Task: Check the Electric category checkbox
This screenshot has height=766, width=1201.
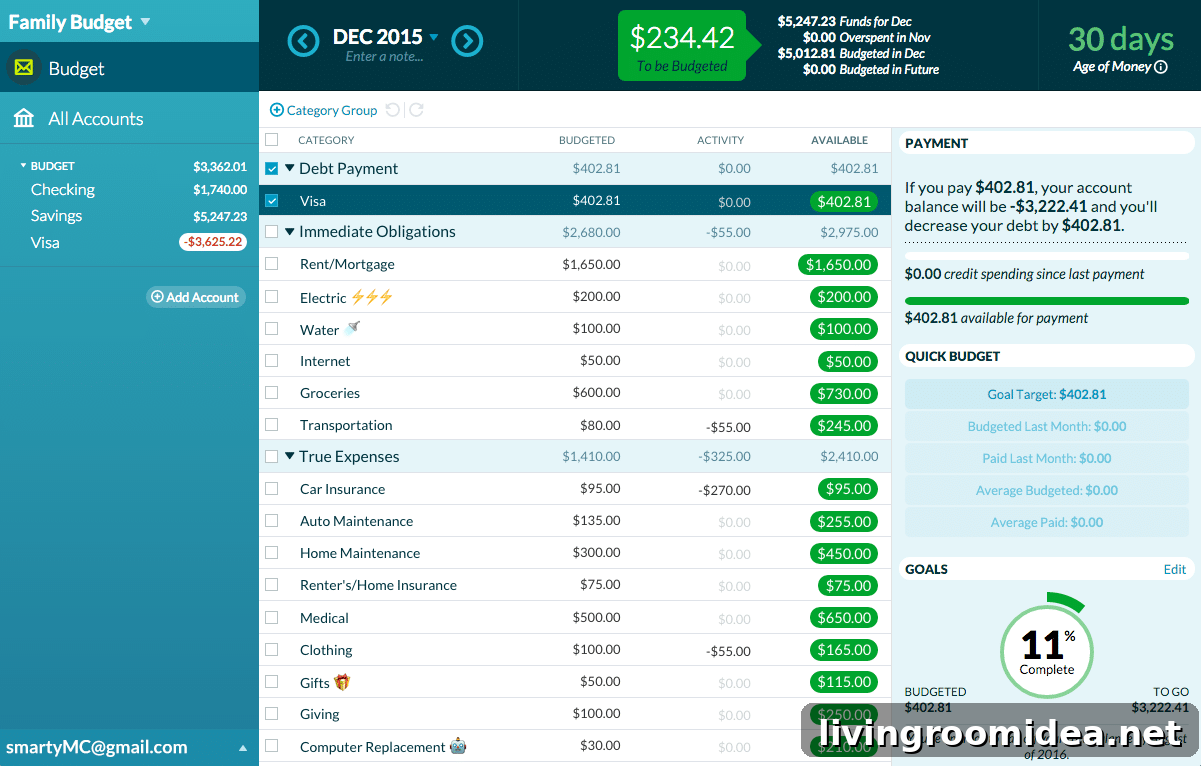Action: coord(272,297)
